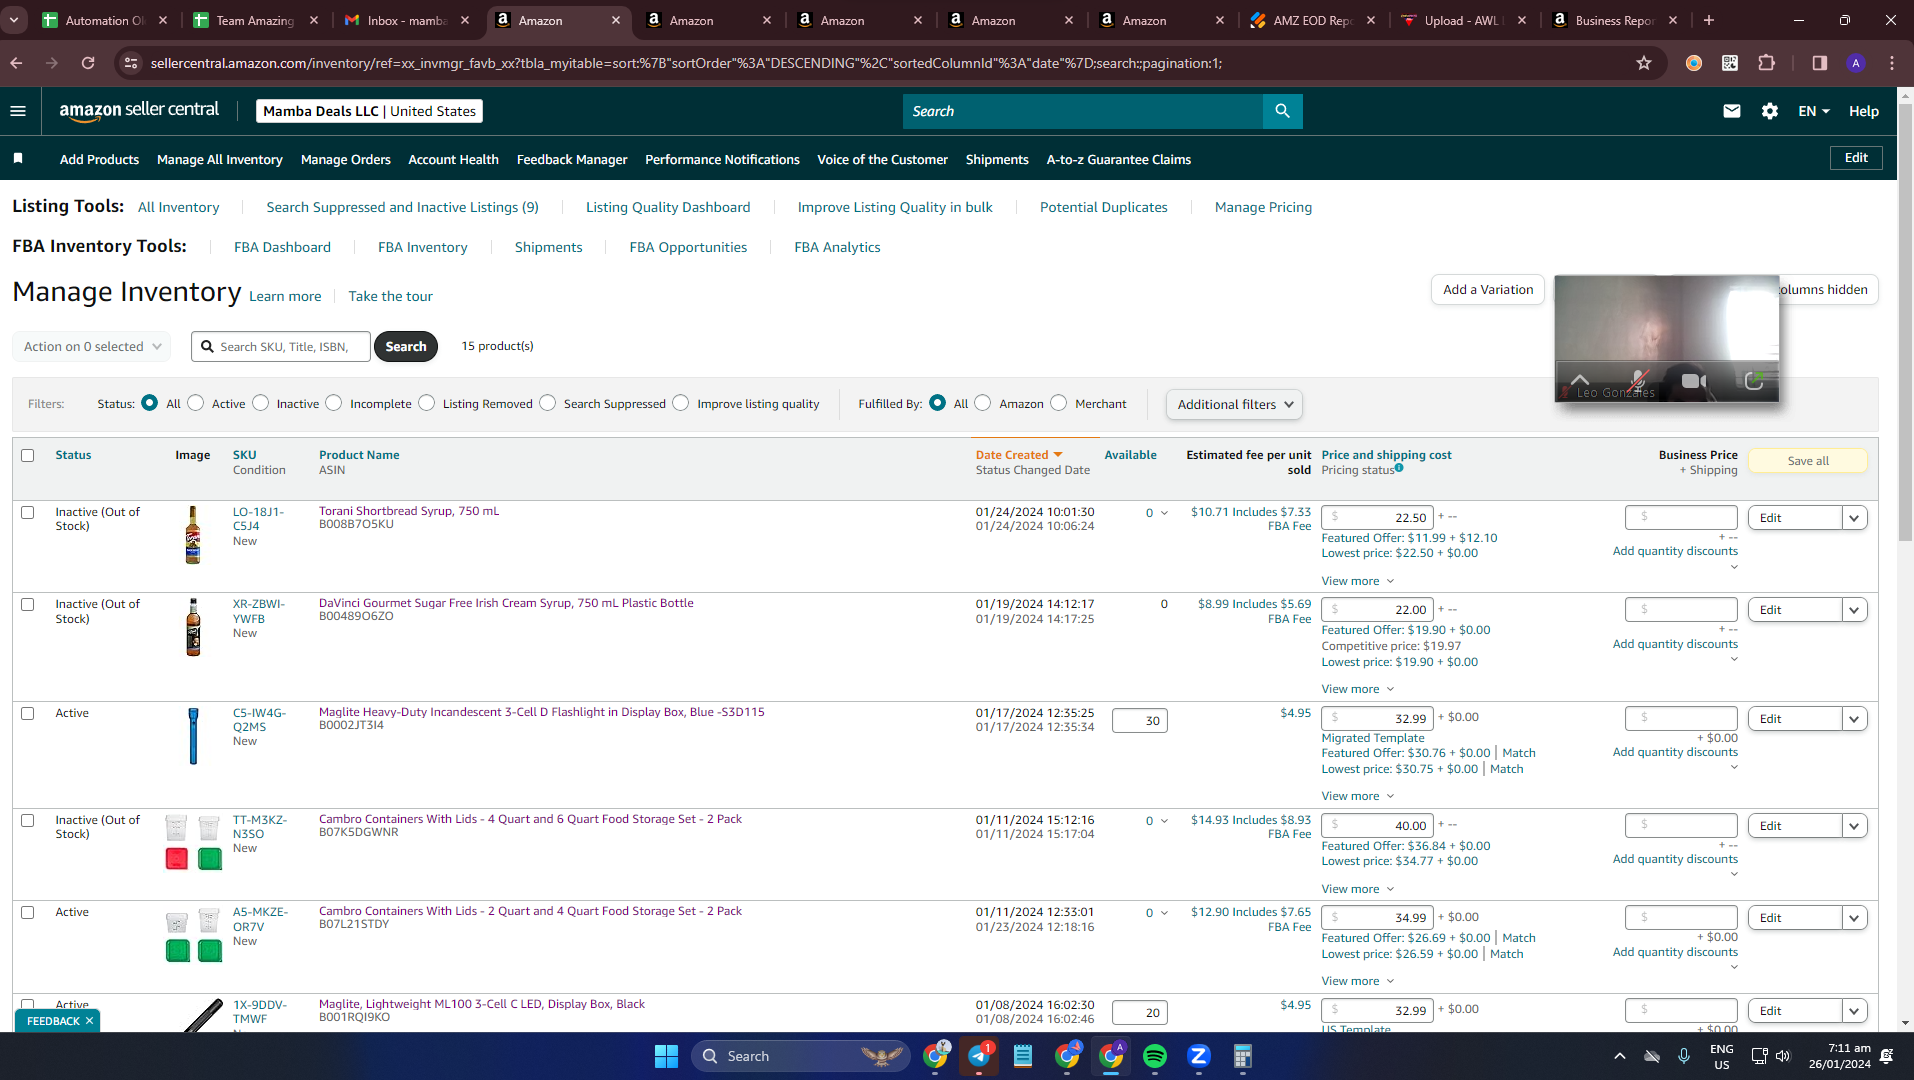This screenshot has height=1080, width=1914.
Task: Click the Maglite Blue Flashlight product thumbnail
Action: [193, 735]
